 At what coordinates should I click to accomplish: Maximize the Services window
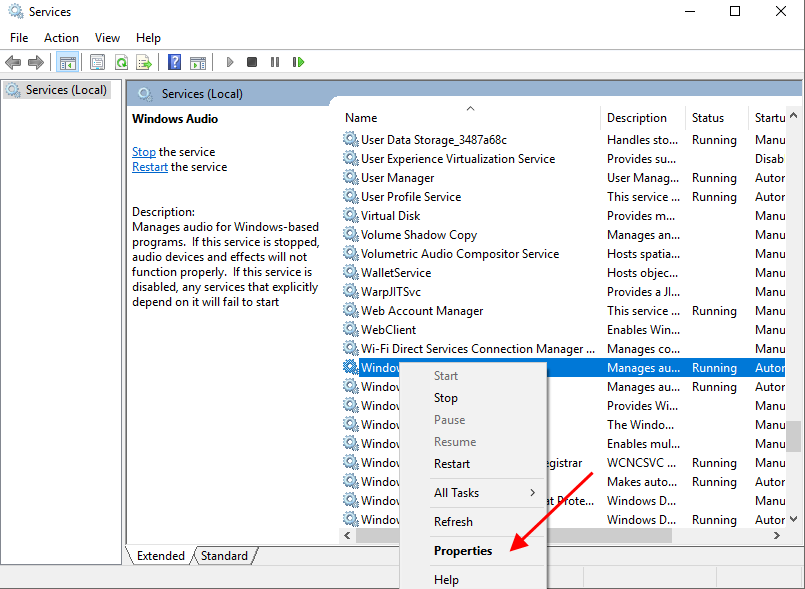point(735,11)
